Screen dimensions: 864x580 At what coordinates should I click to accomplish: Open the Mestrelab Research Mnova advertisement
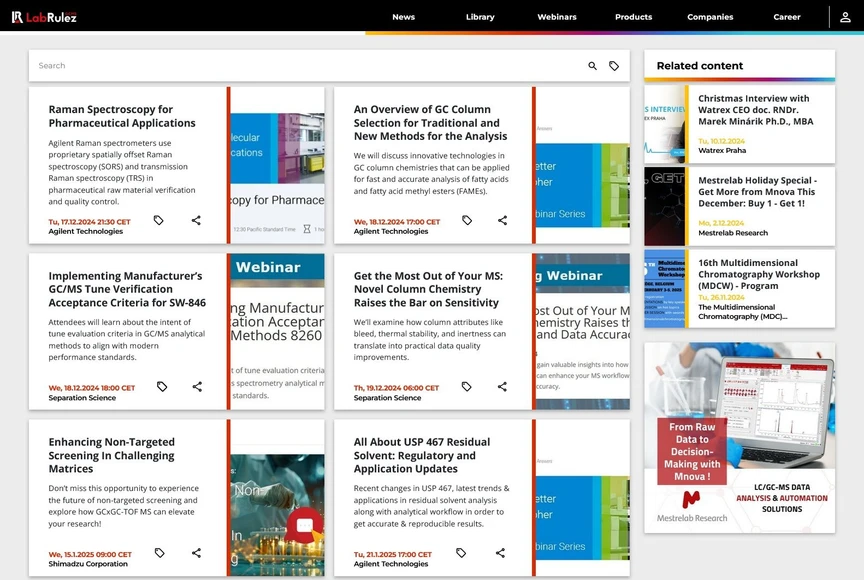(x=739, y=438)
